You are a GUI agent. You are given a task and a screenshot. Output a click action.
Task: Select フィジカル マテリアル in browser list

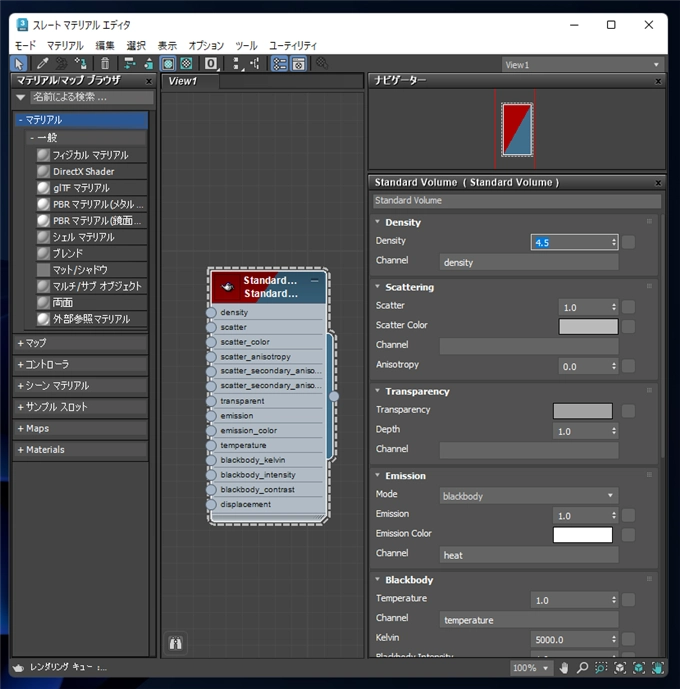[91, 155]
